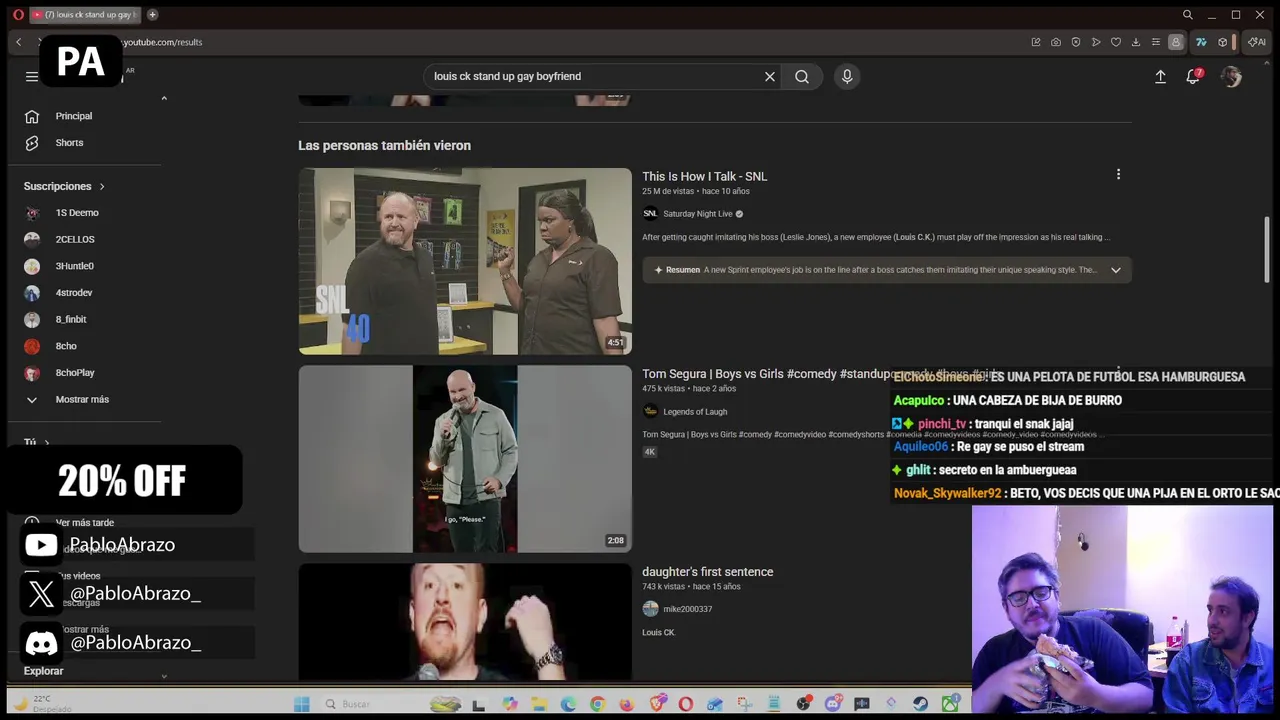Open Opera snapshot camera tool
This screenshot has height=720, width=1280.
tap(1055, 42)
